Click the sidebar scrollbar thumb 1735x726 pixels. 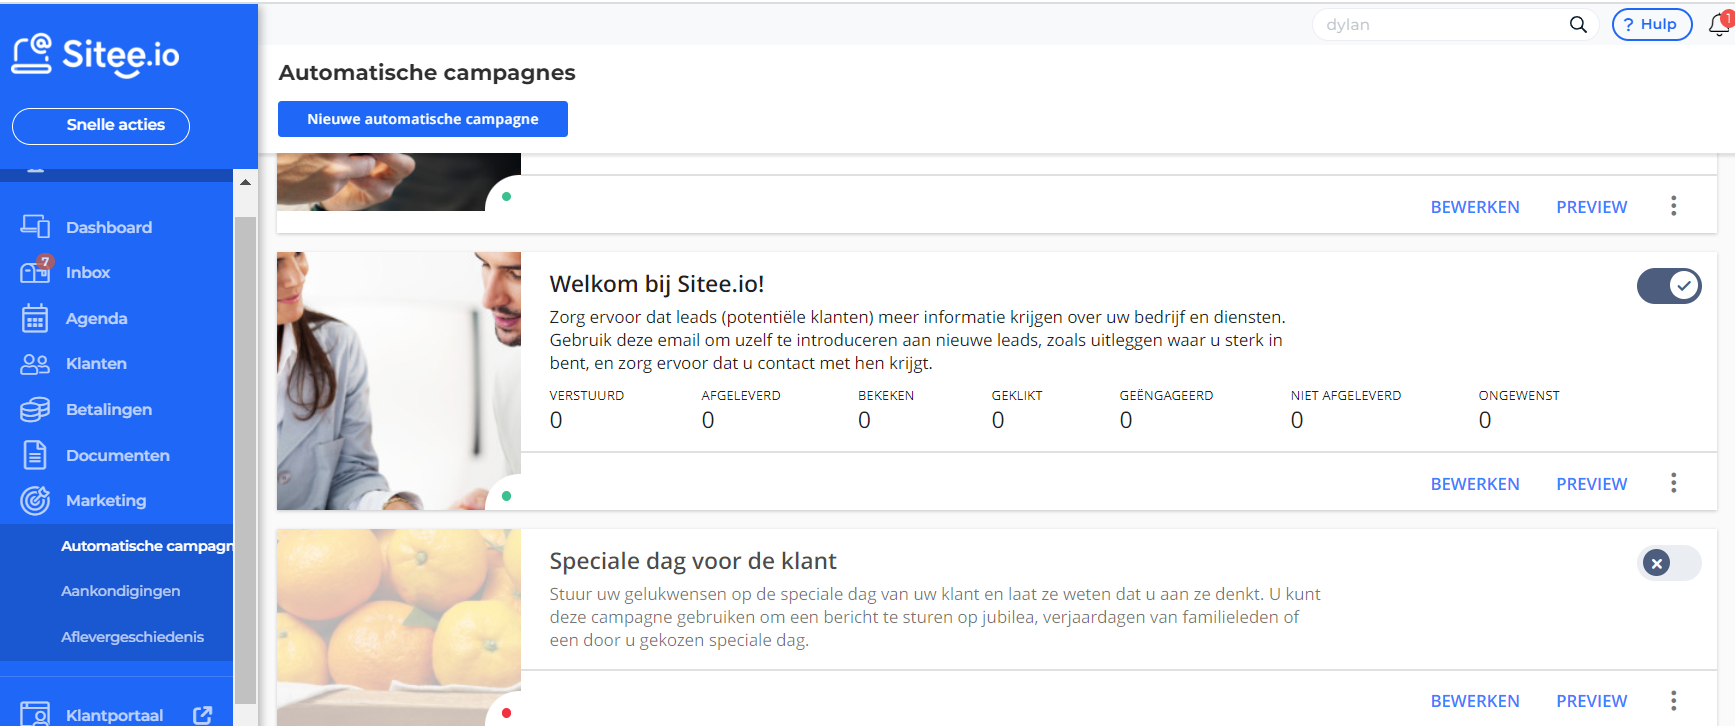(245, 460)
